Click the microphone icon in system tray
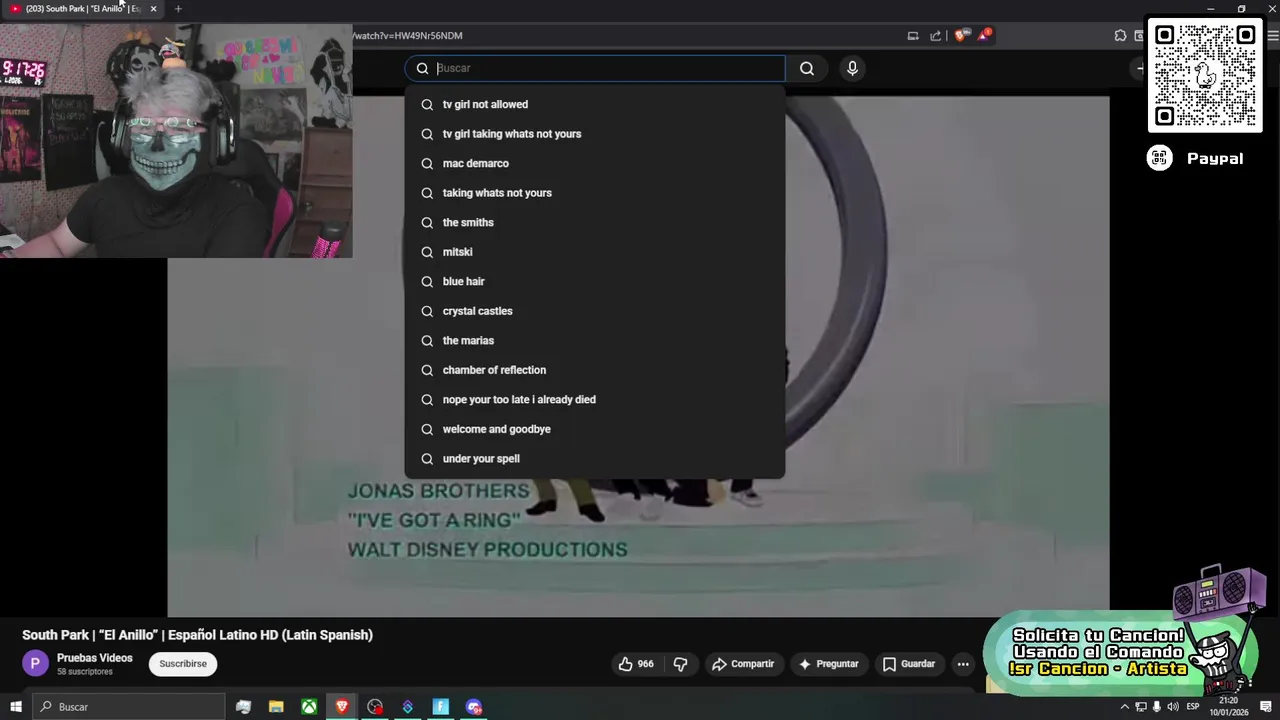 click(x=1157, y=707)
